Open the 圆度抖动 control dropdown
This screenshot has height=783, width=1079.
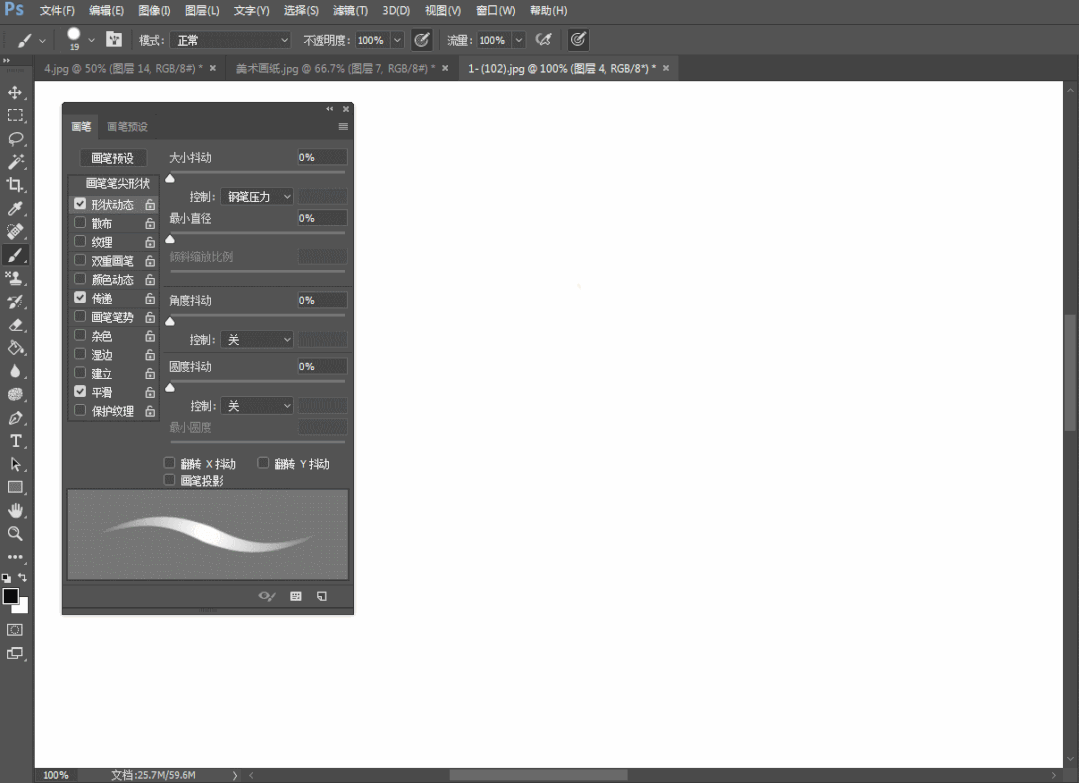[x=257, y=406]
